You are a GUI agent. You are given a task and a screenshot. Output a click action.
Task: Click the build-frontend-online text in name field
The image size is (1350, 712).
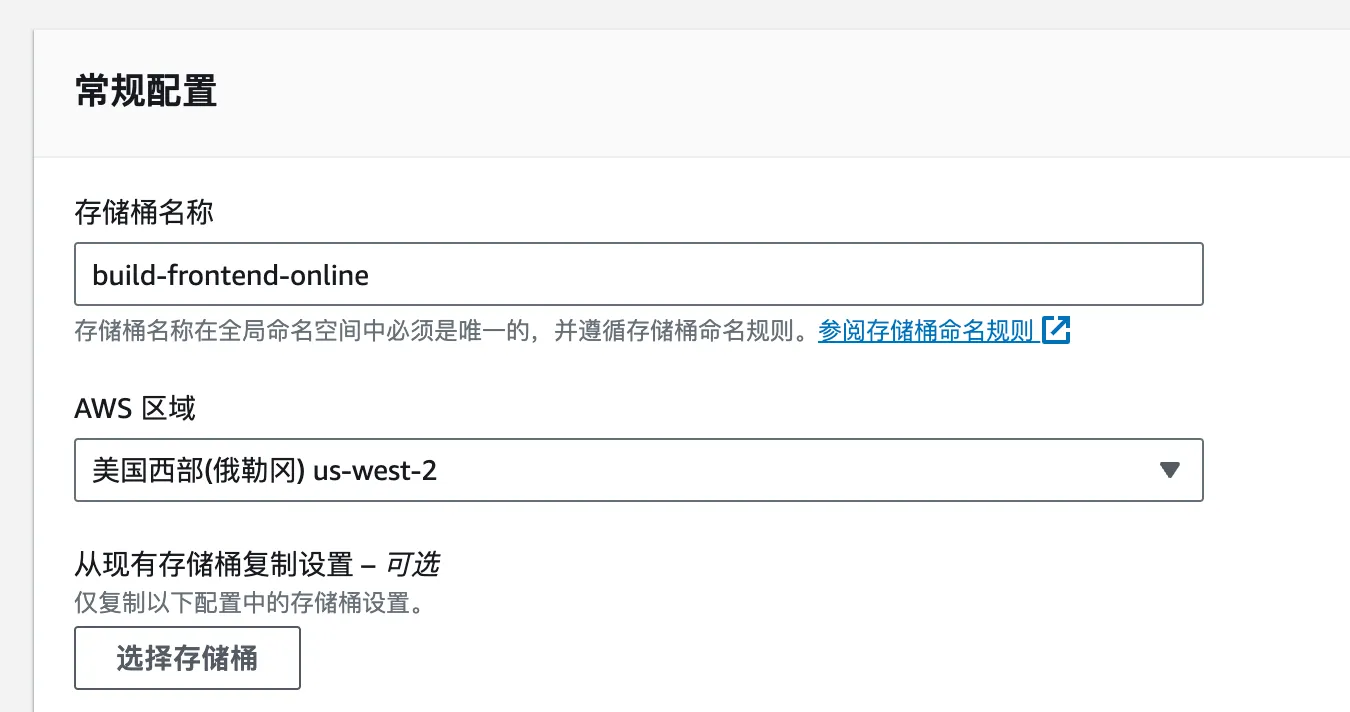pyautogui.click(x=231, y=274)
